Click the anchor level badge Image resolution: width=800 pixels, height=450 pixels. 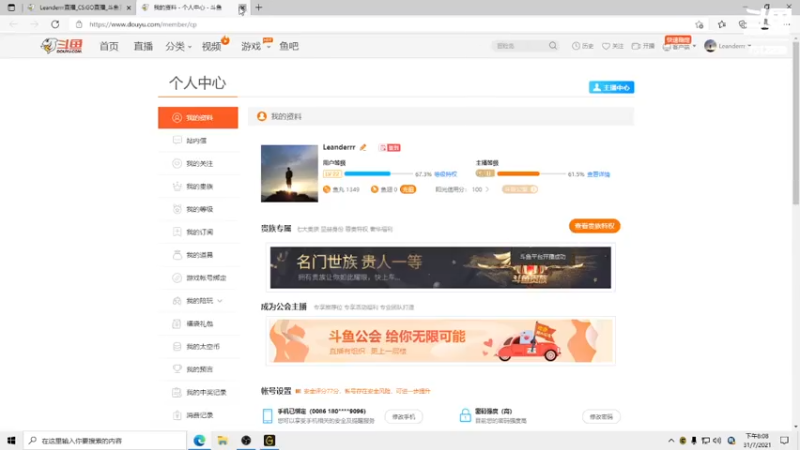pyautogui.click(x=485, y=173)
